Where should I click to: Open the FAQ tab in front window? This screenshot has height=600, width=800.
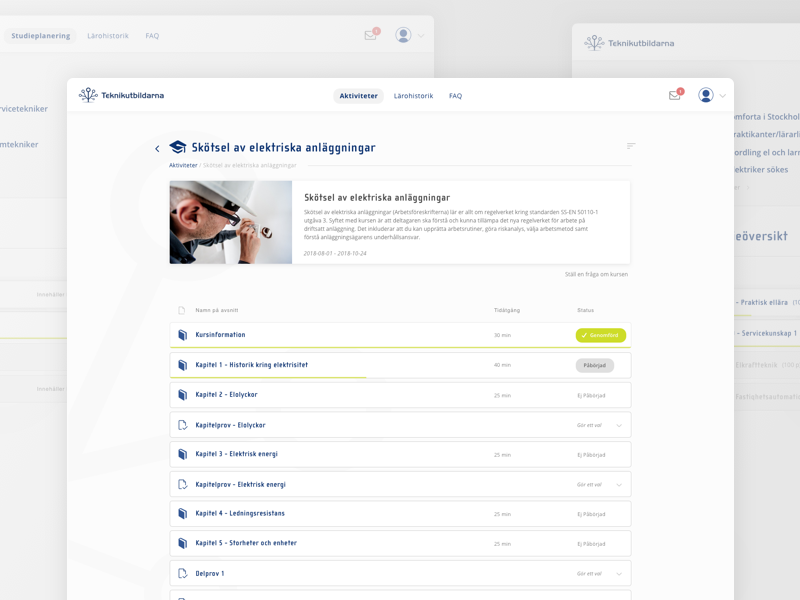(455, 96)
